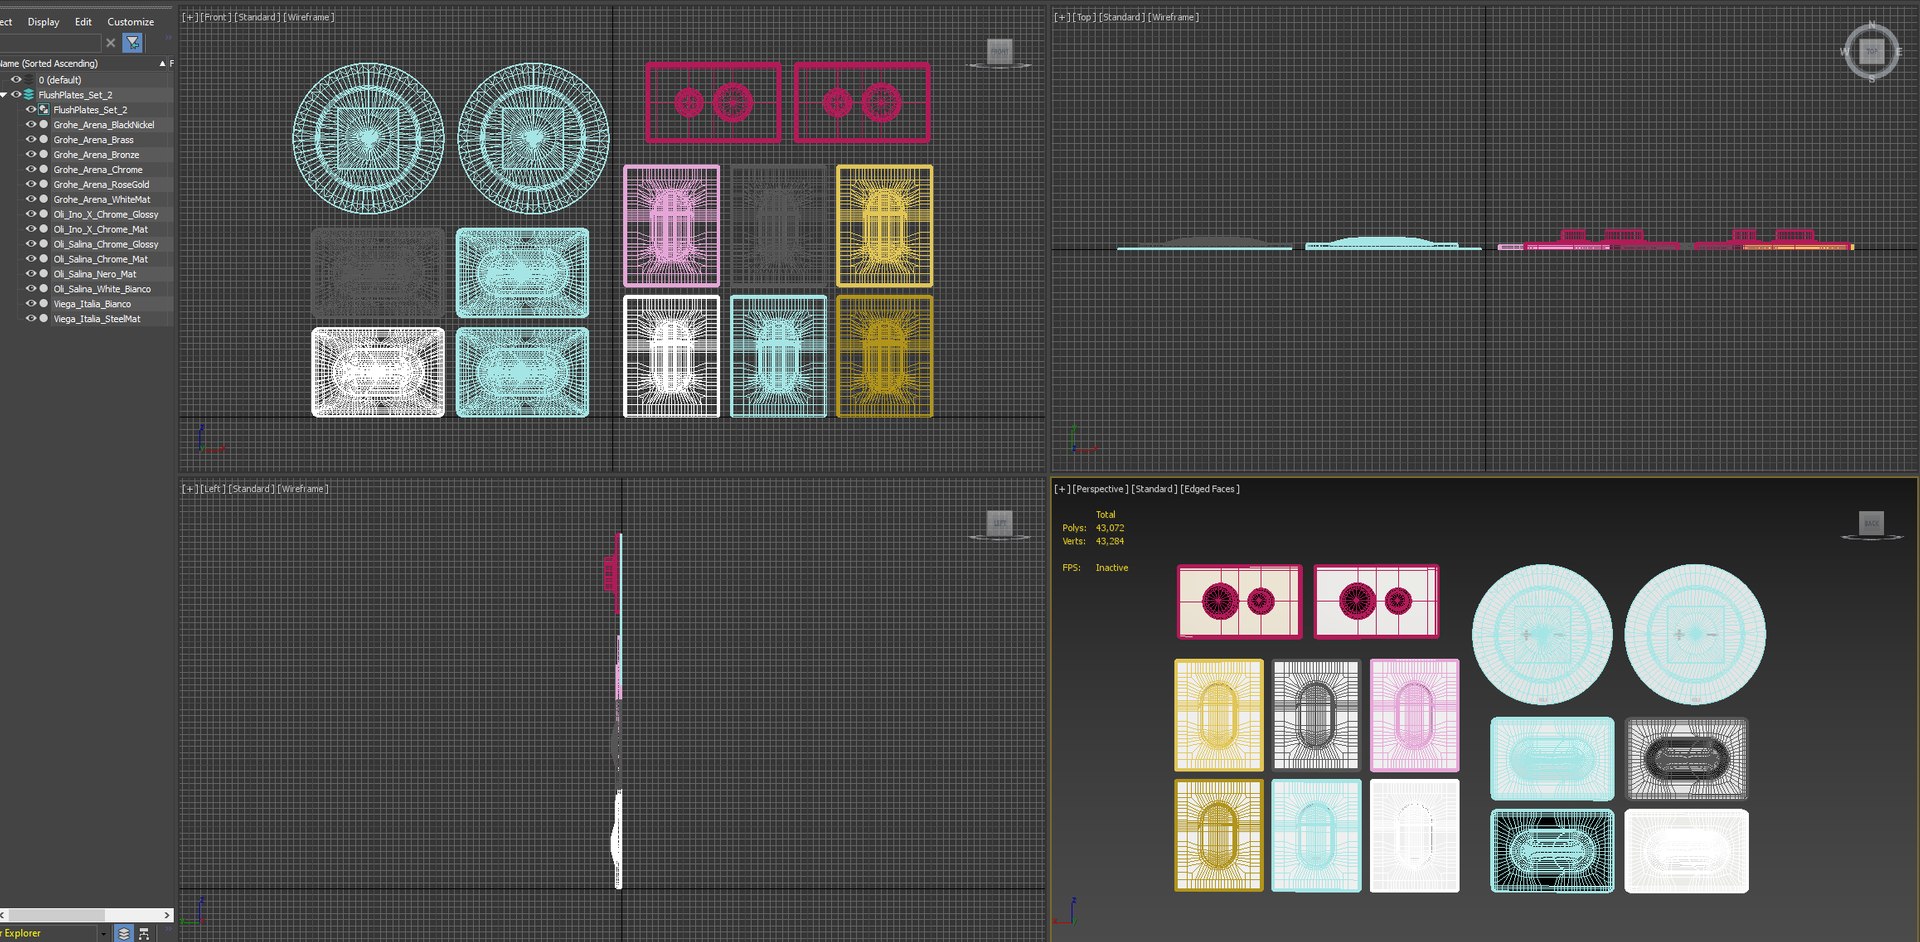Open the [Perspective] viewport label menu
The image size is (1920, 942).
pyautogui.click(x=1100, y=489)
